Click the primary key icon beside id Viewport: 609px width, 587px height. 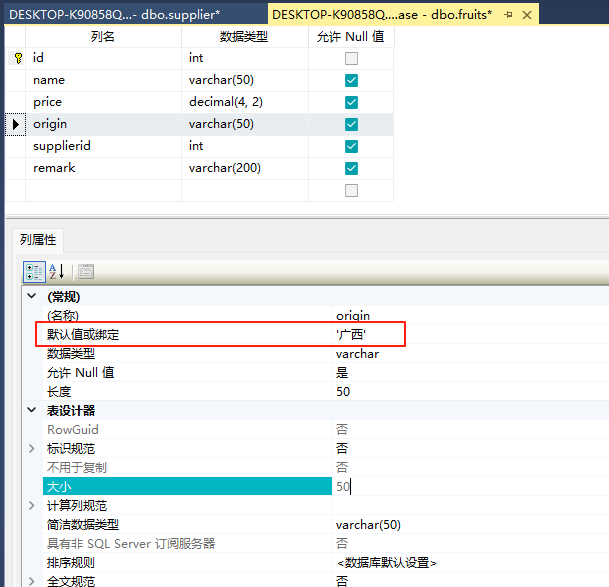(17, 58)
